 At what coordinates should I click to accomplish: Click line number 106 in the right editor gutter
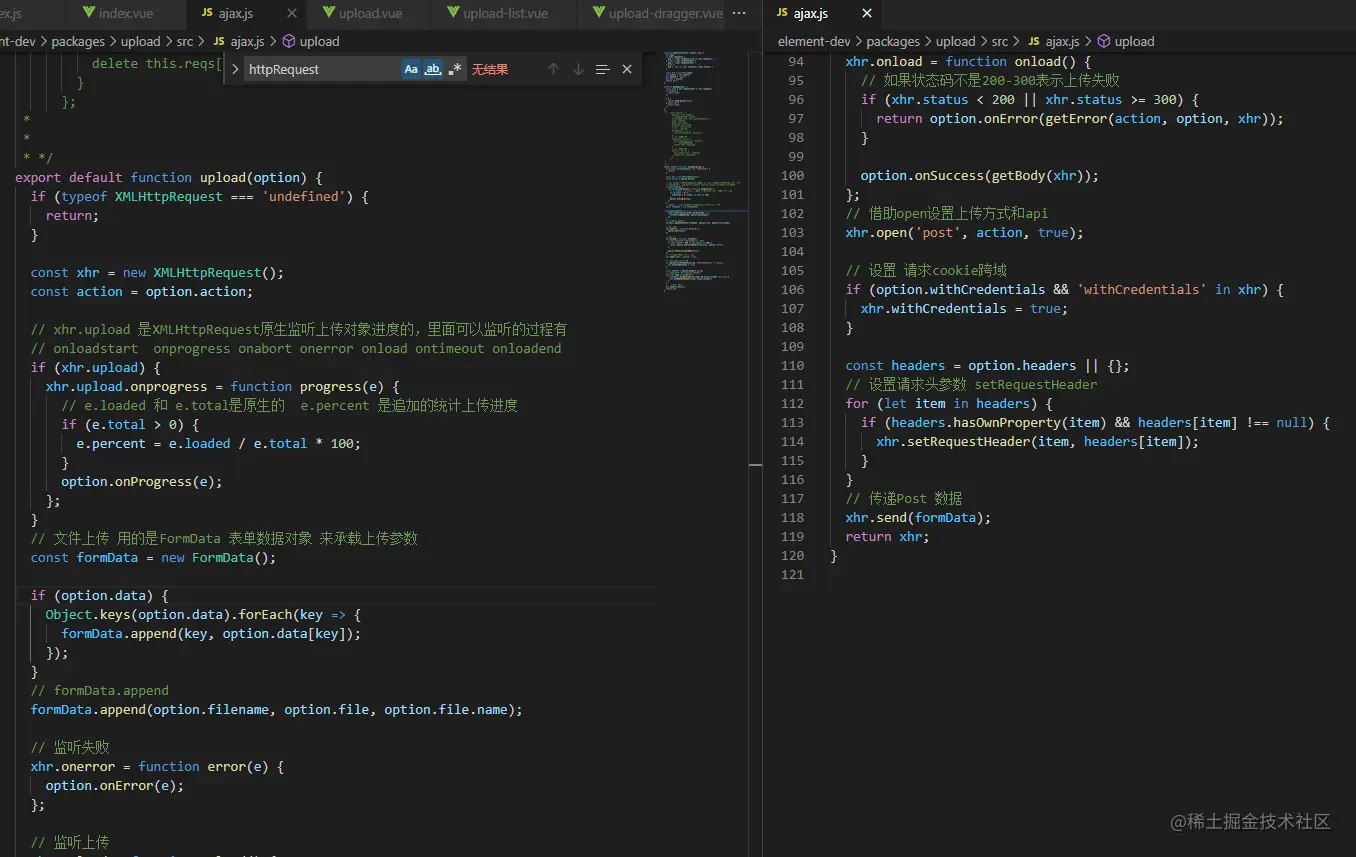click(792, 289)
